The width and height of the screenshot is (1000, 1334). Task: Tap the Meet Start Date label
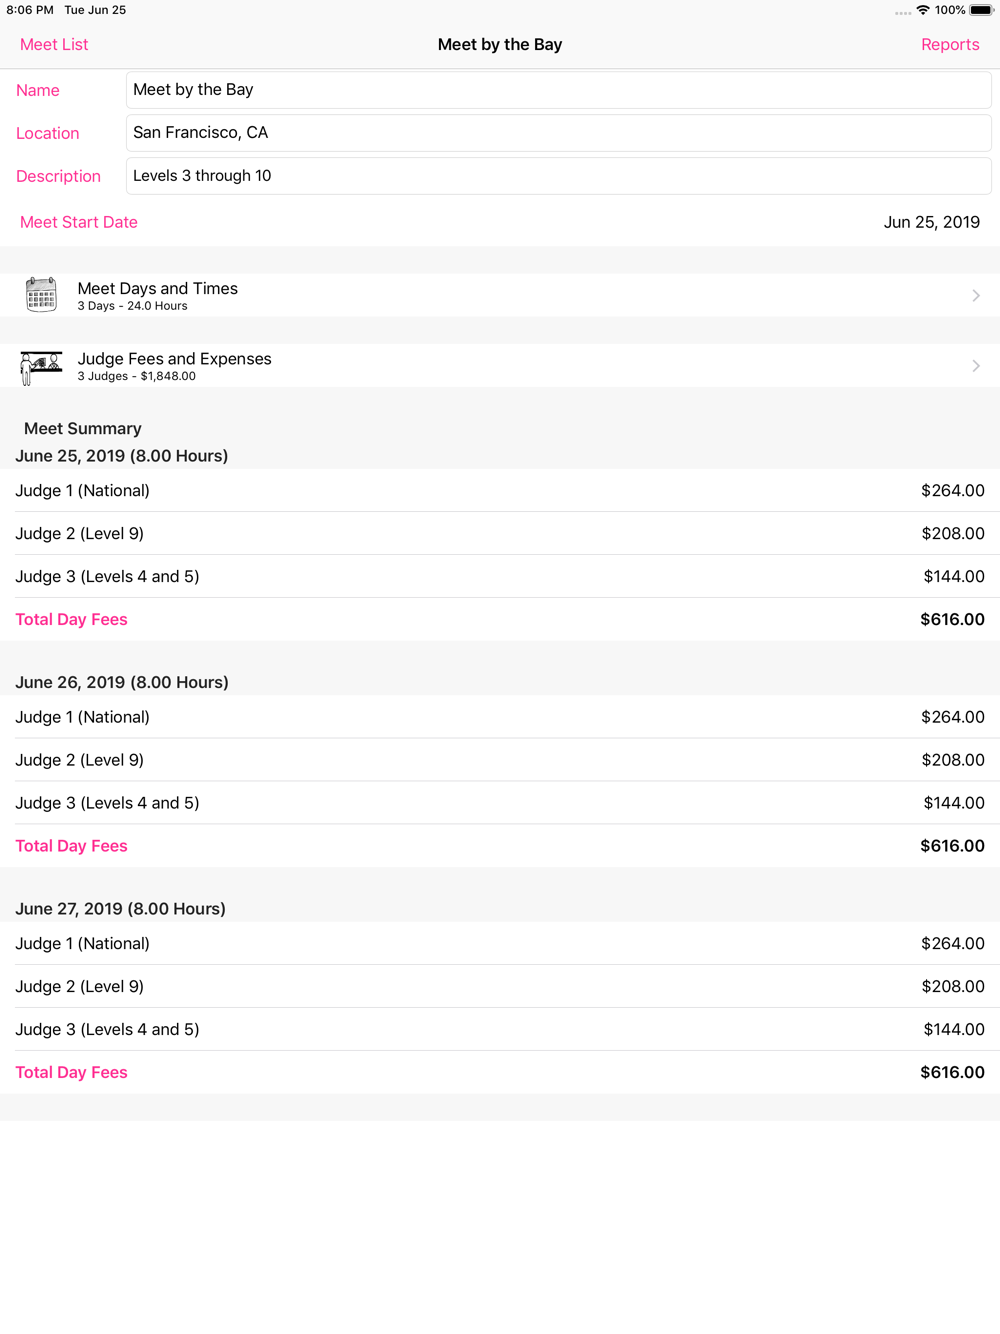pyautogui.click(x=79, y=222)
